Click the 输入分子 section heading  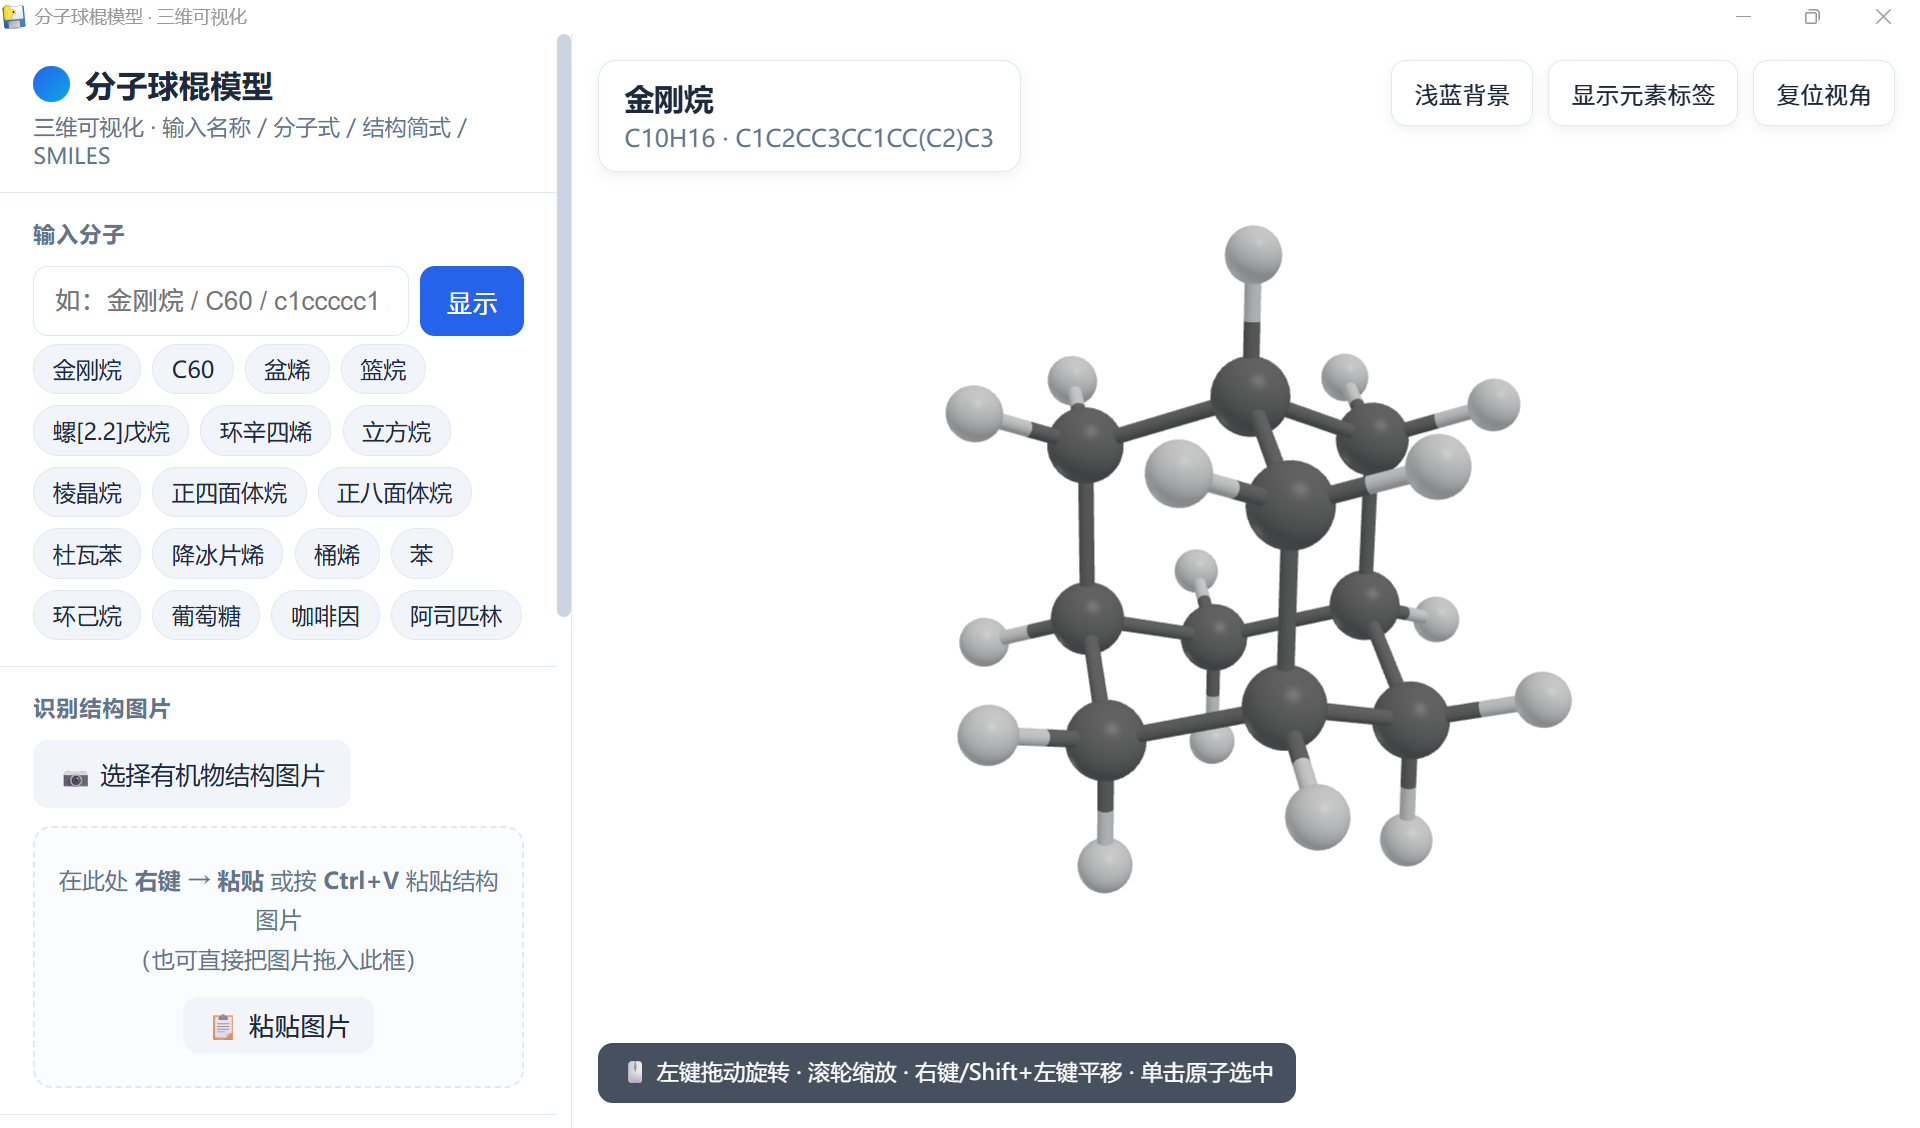pos(79,235)
